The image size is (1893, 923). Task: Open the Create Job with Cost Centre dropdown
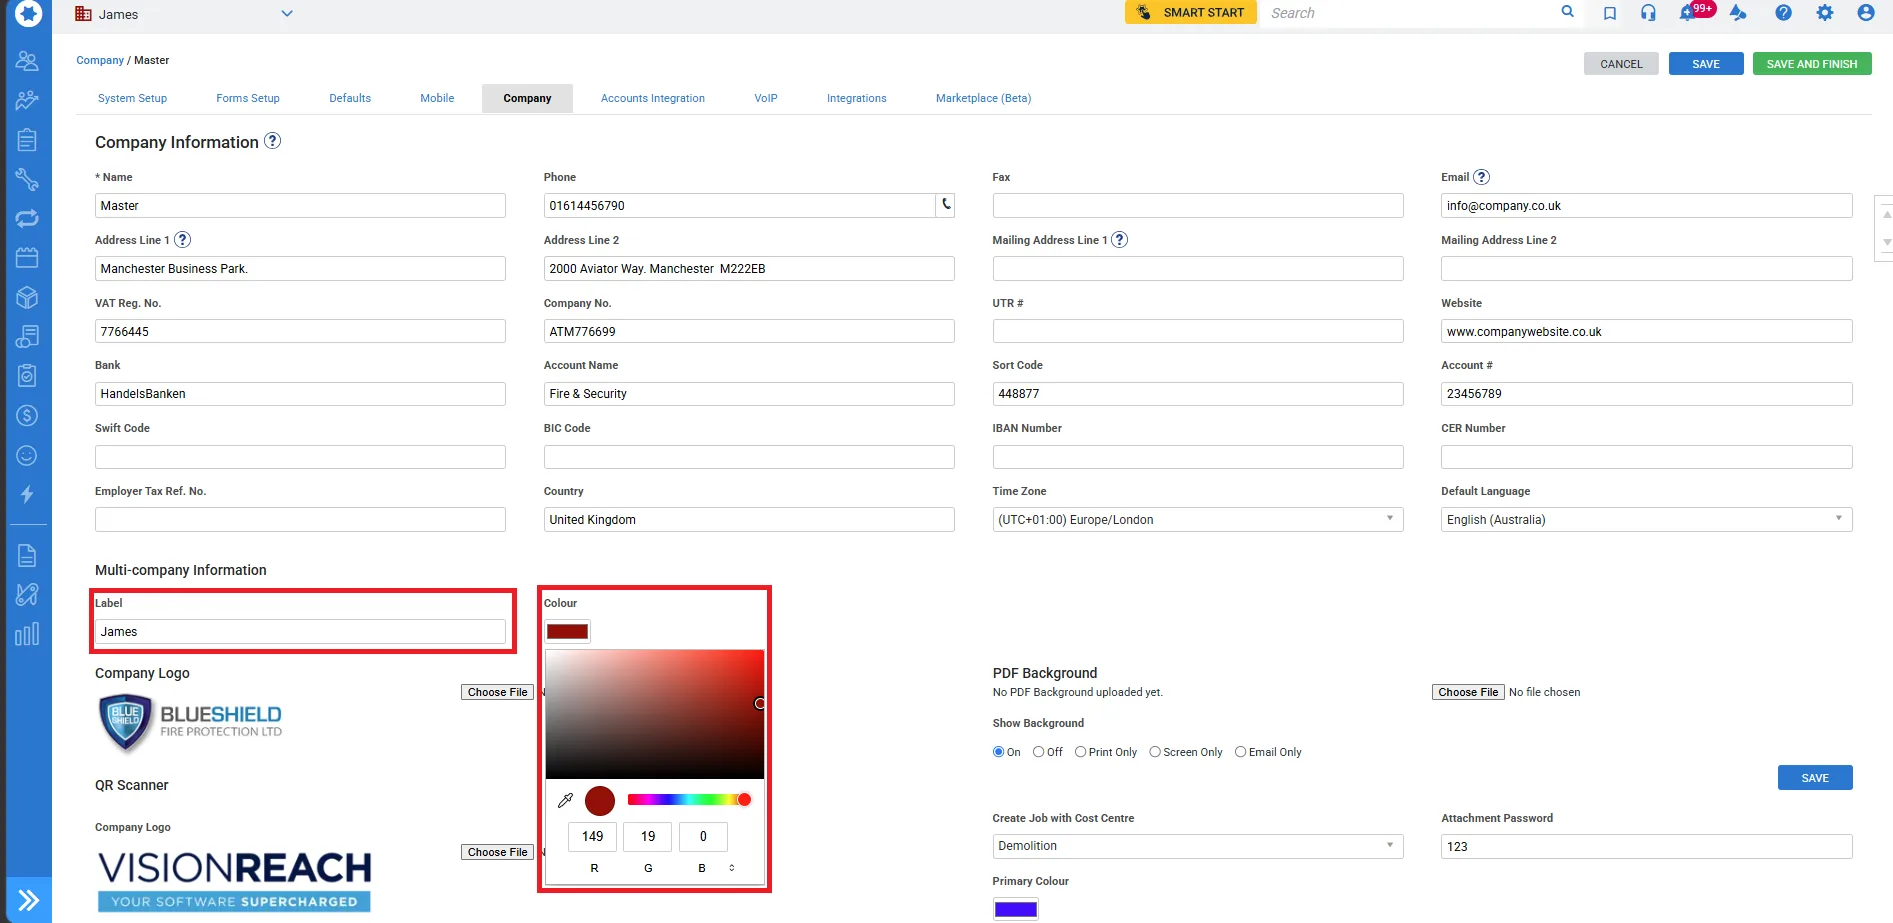point(1198,846)
